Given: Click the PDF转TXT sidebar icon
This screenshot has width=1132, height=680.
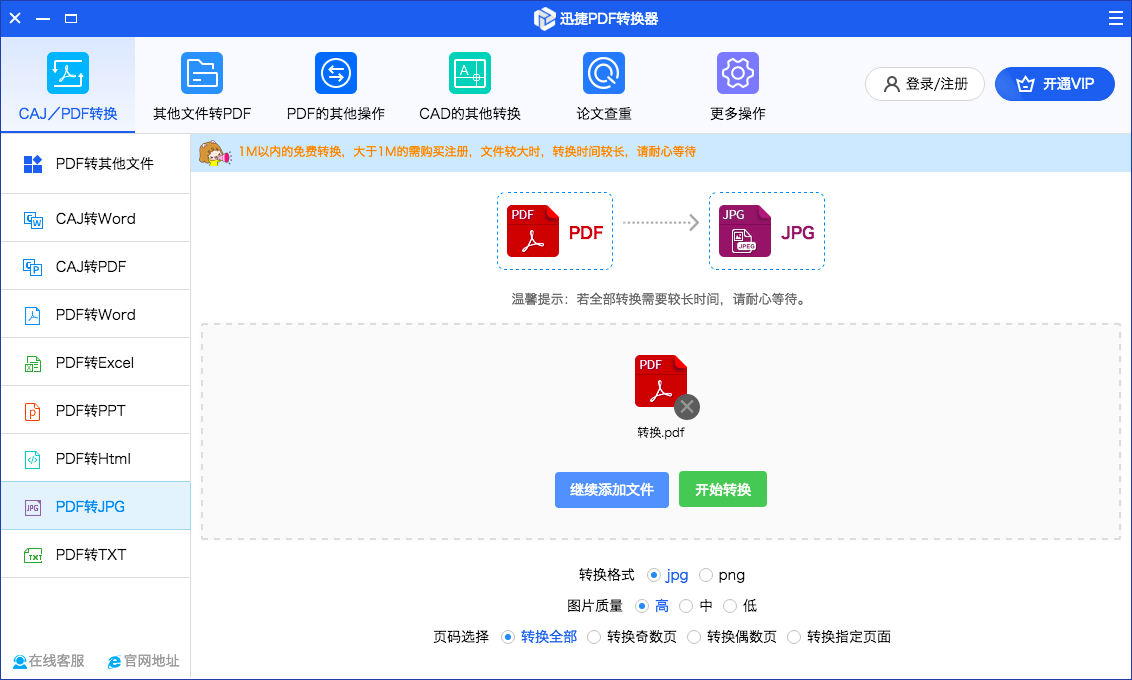Looking at the screenshot, I should pos(32,555).
